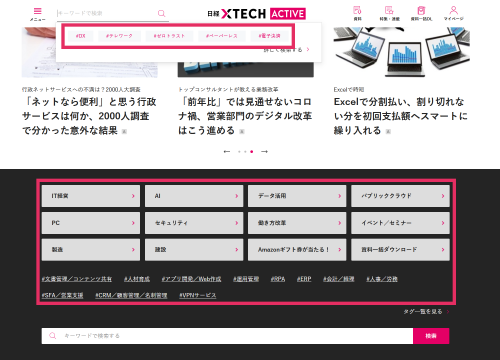Screen dimensions: 500x360
Task: Open the #ERP tag link
Action: tap(304, 279)
